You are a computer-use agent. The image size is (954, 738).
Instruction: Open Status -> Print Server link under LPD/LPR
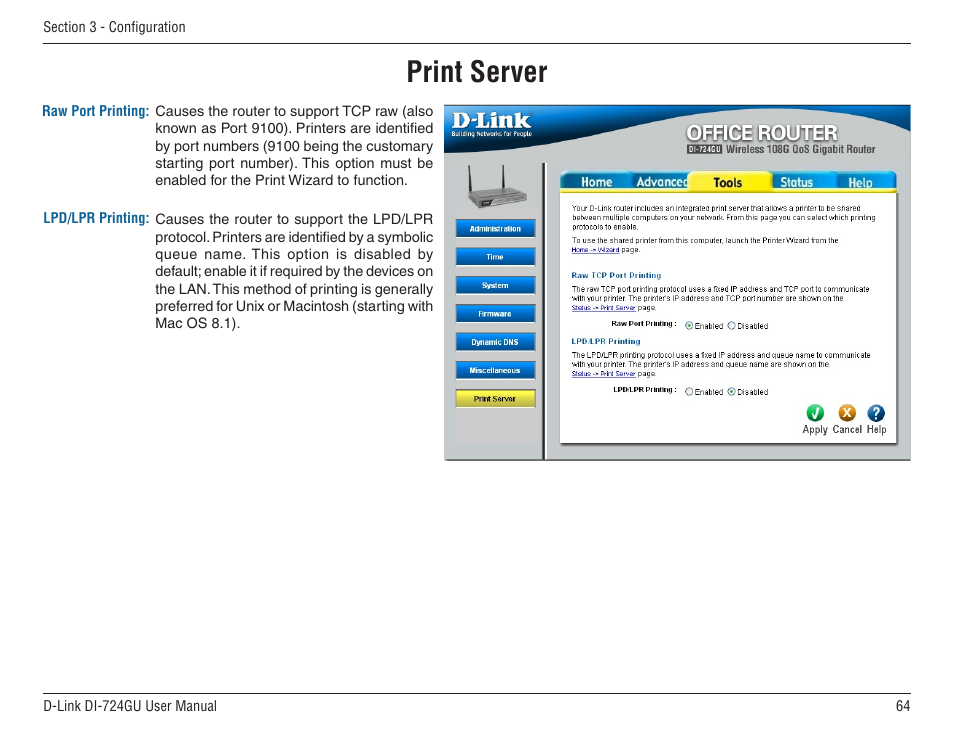[x=603, y=374]
